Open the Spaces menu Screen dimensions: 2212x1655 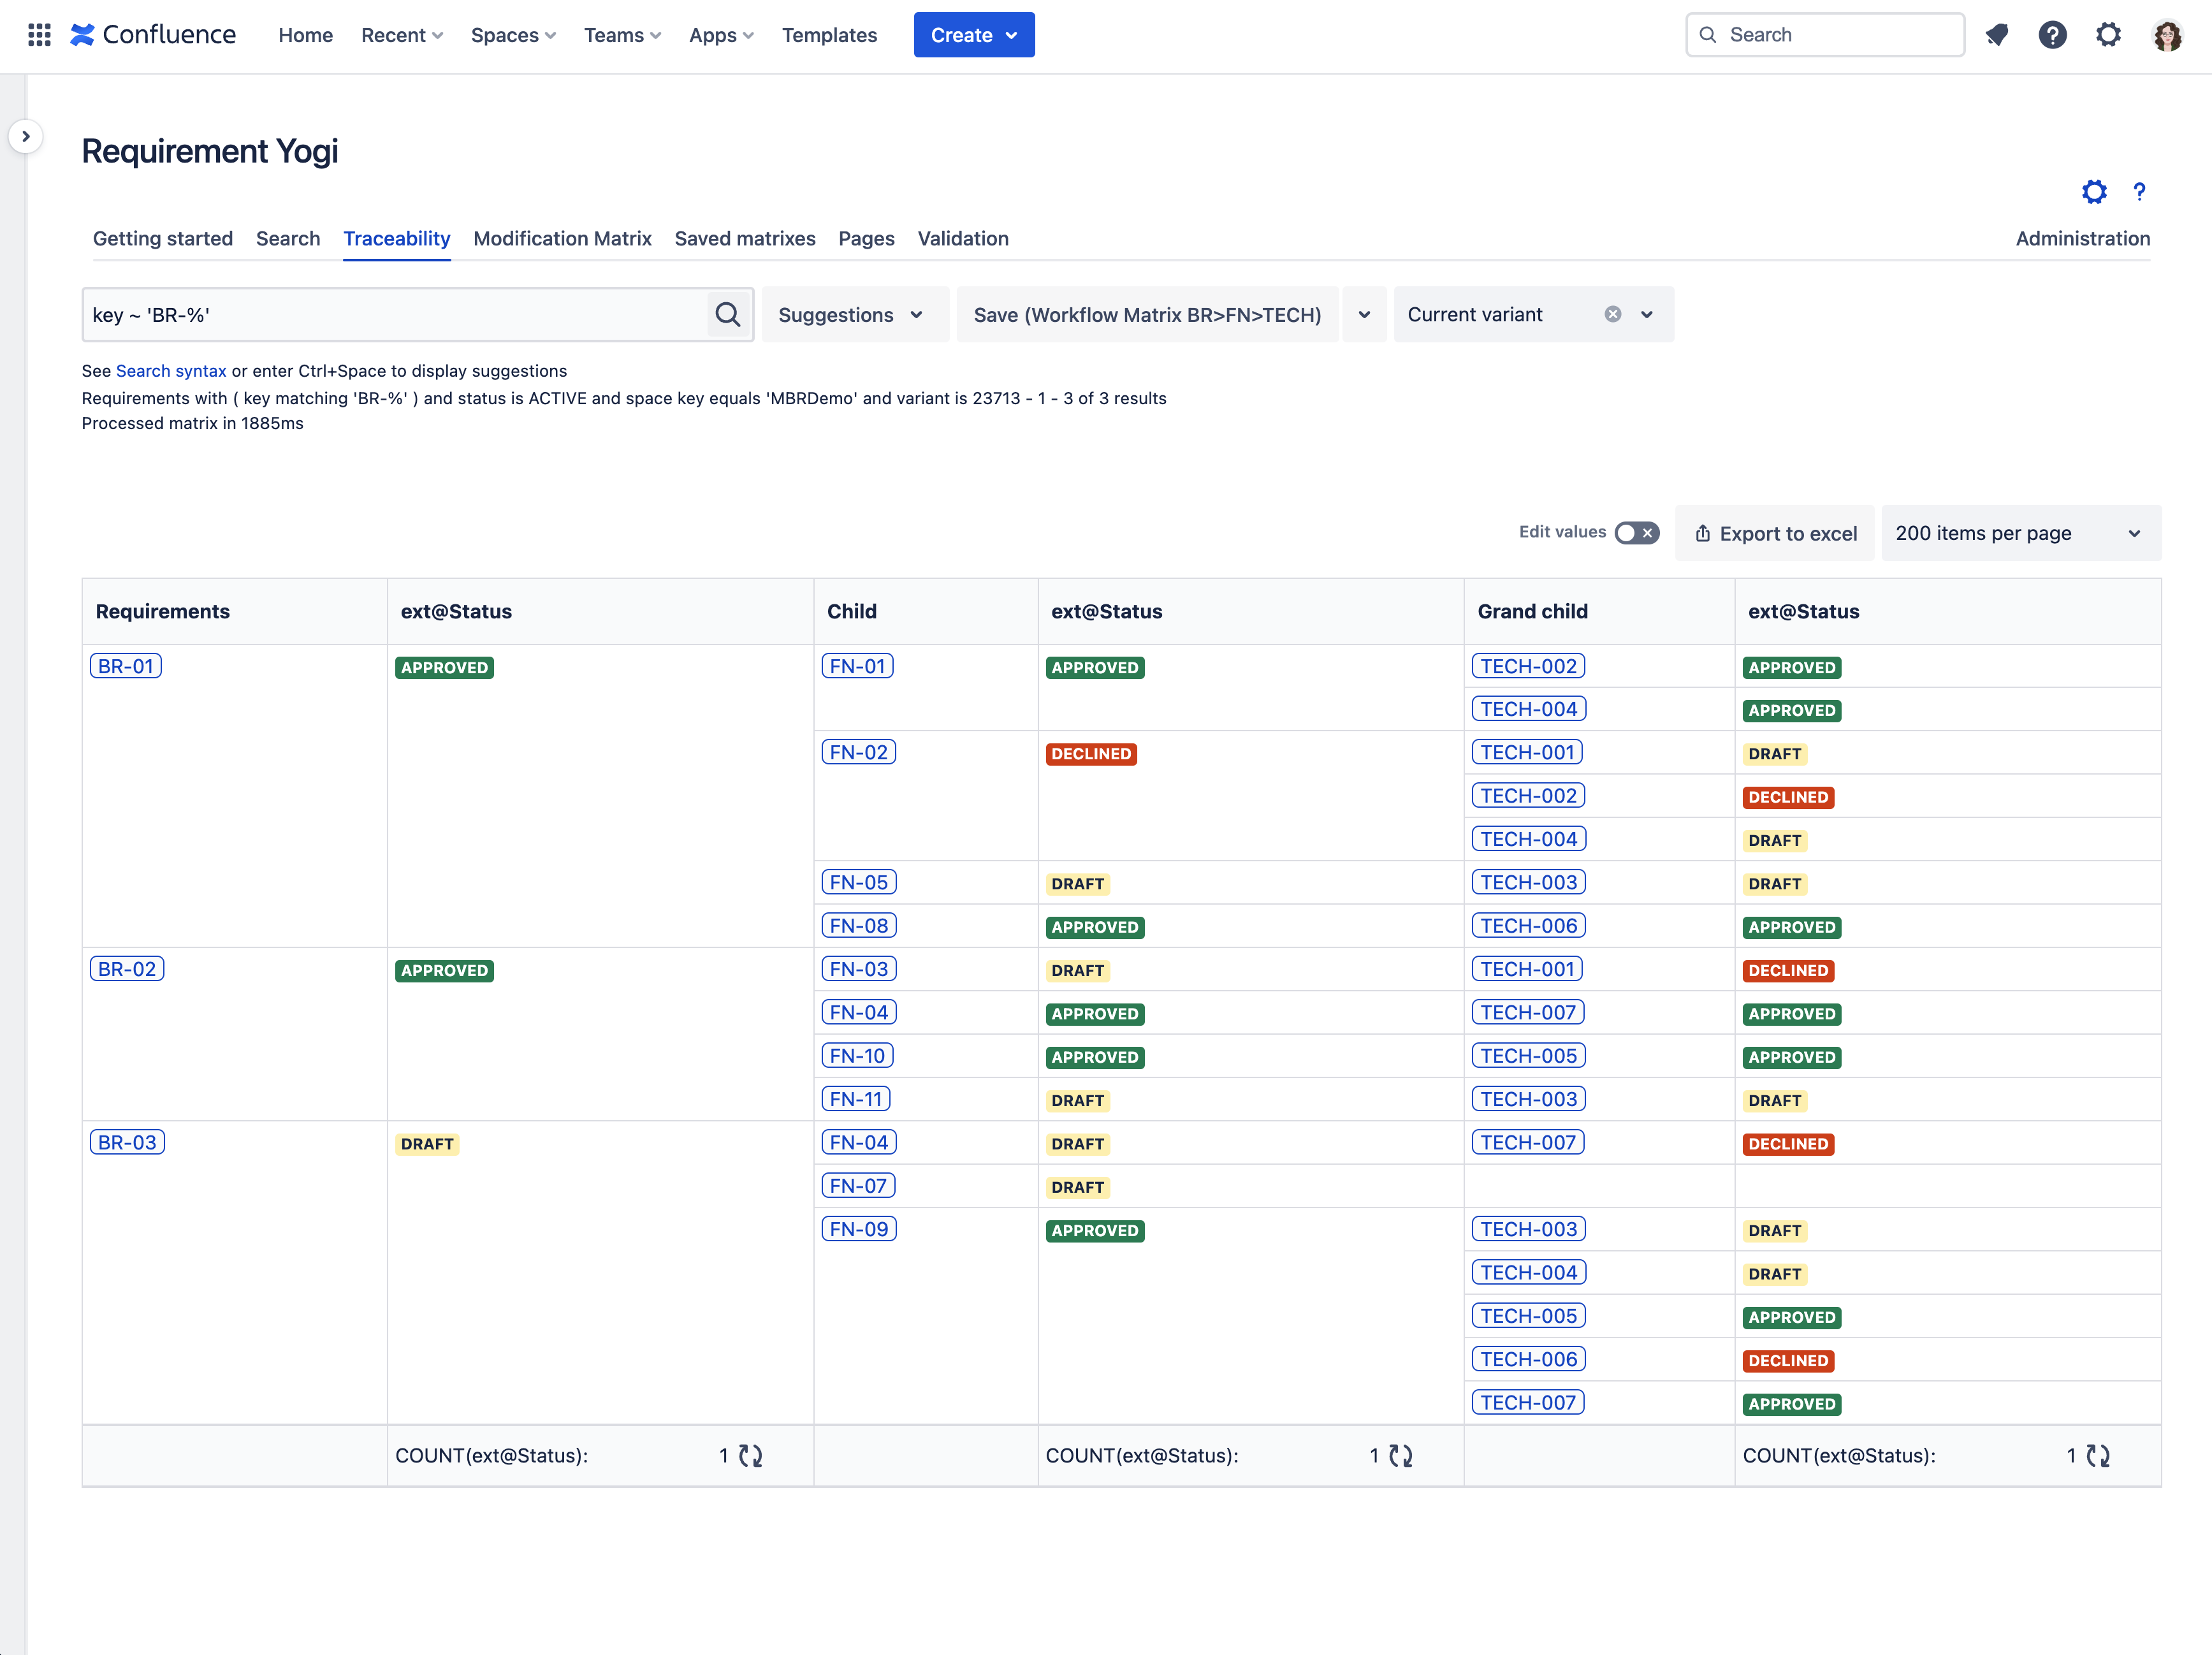[x=513, y=35]
